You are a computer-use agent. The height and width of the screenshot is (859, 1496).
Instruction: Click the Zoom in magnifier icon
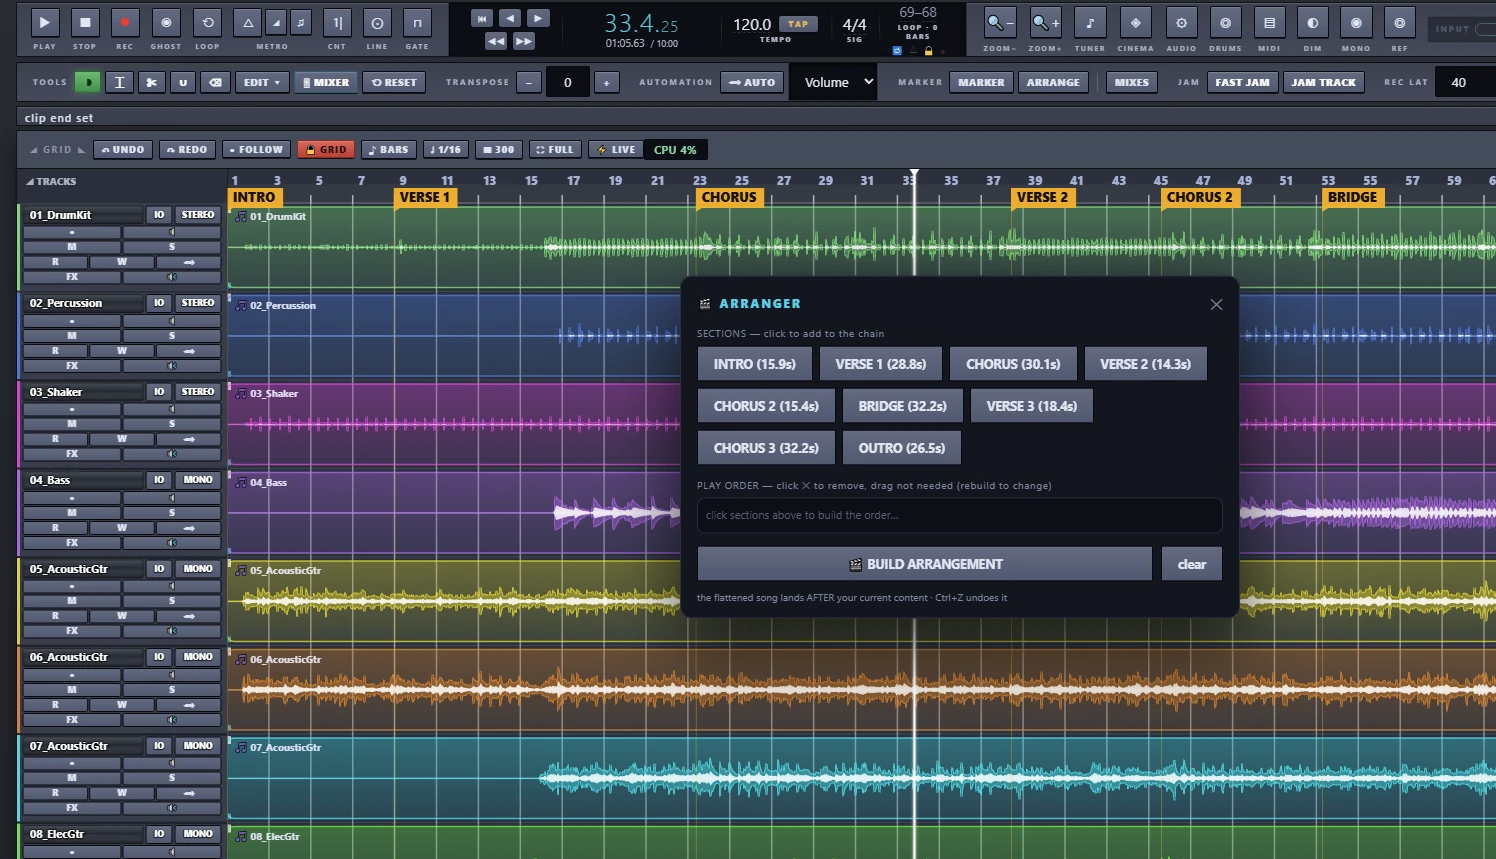point(1045,22)
